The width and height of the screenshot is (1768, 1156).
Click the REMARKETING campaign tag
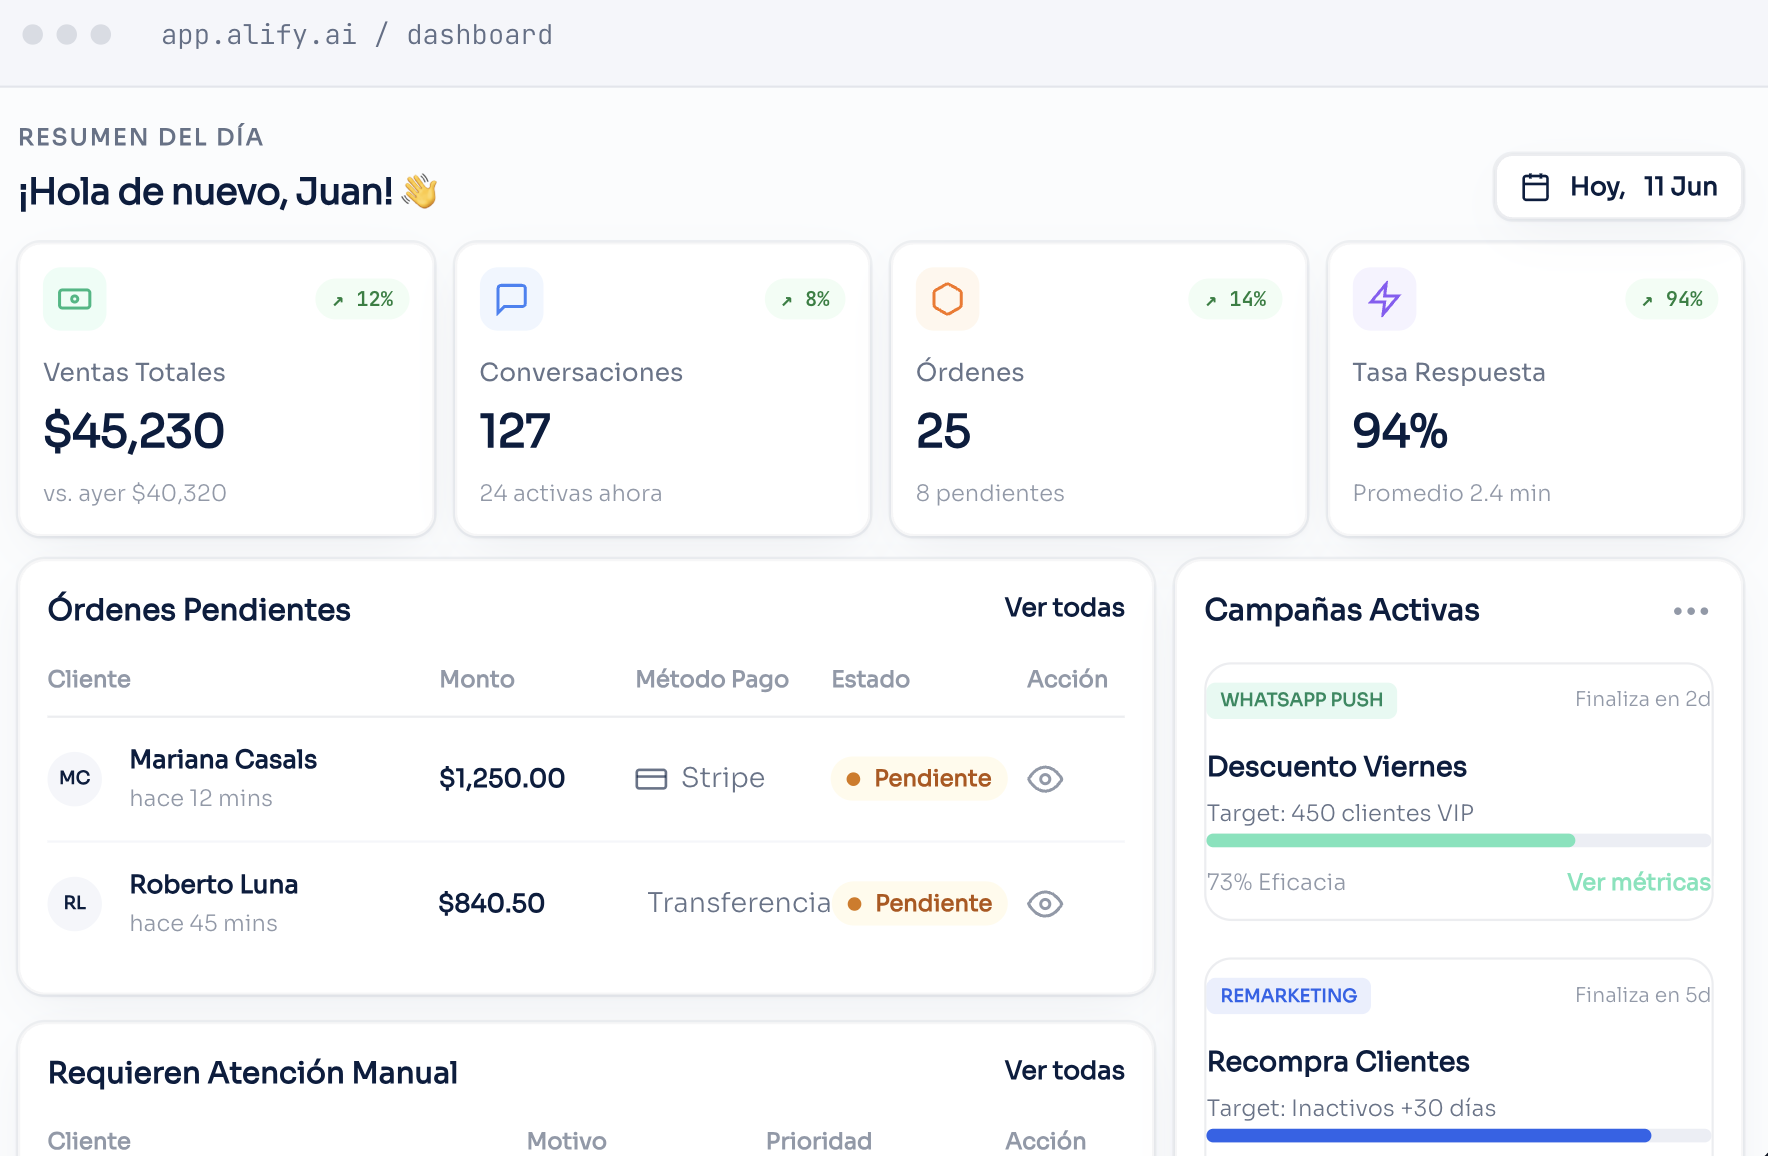pos(1289,996)
